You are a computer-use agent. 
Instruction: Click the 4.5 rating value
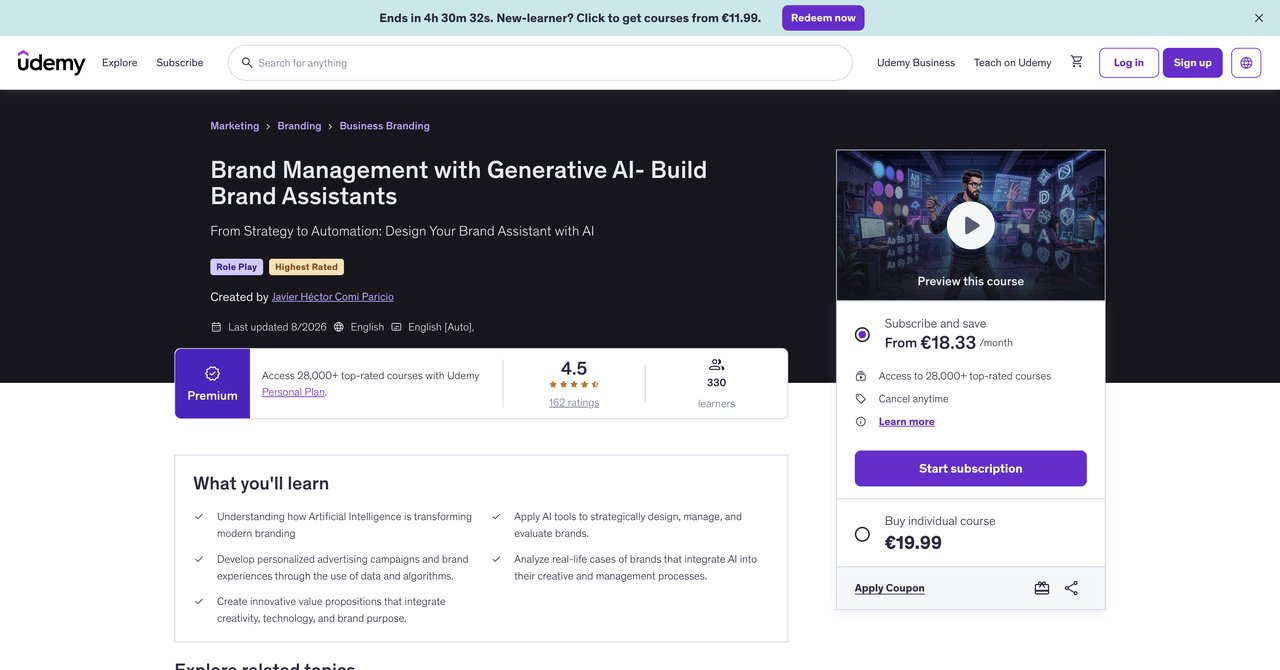574,368
